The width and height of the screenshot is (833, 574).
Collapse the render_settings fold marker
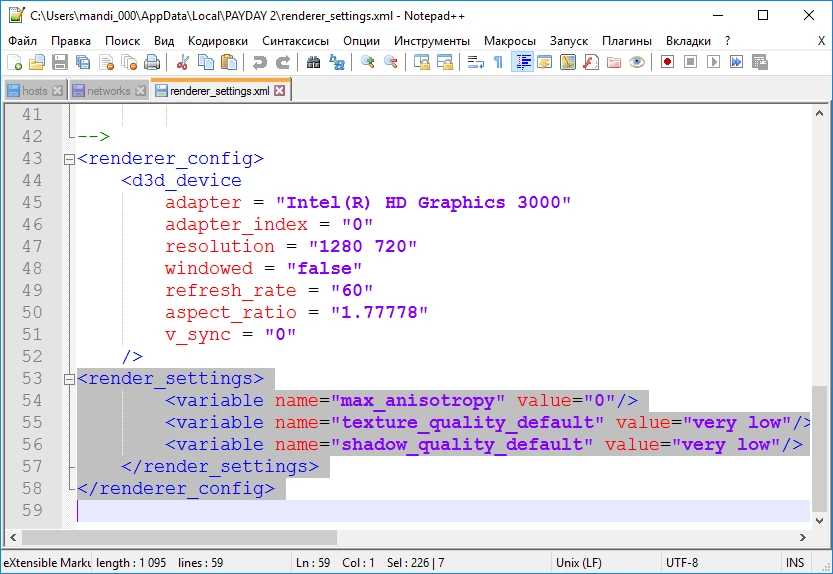coord(68,379)
